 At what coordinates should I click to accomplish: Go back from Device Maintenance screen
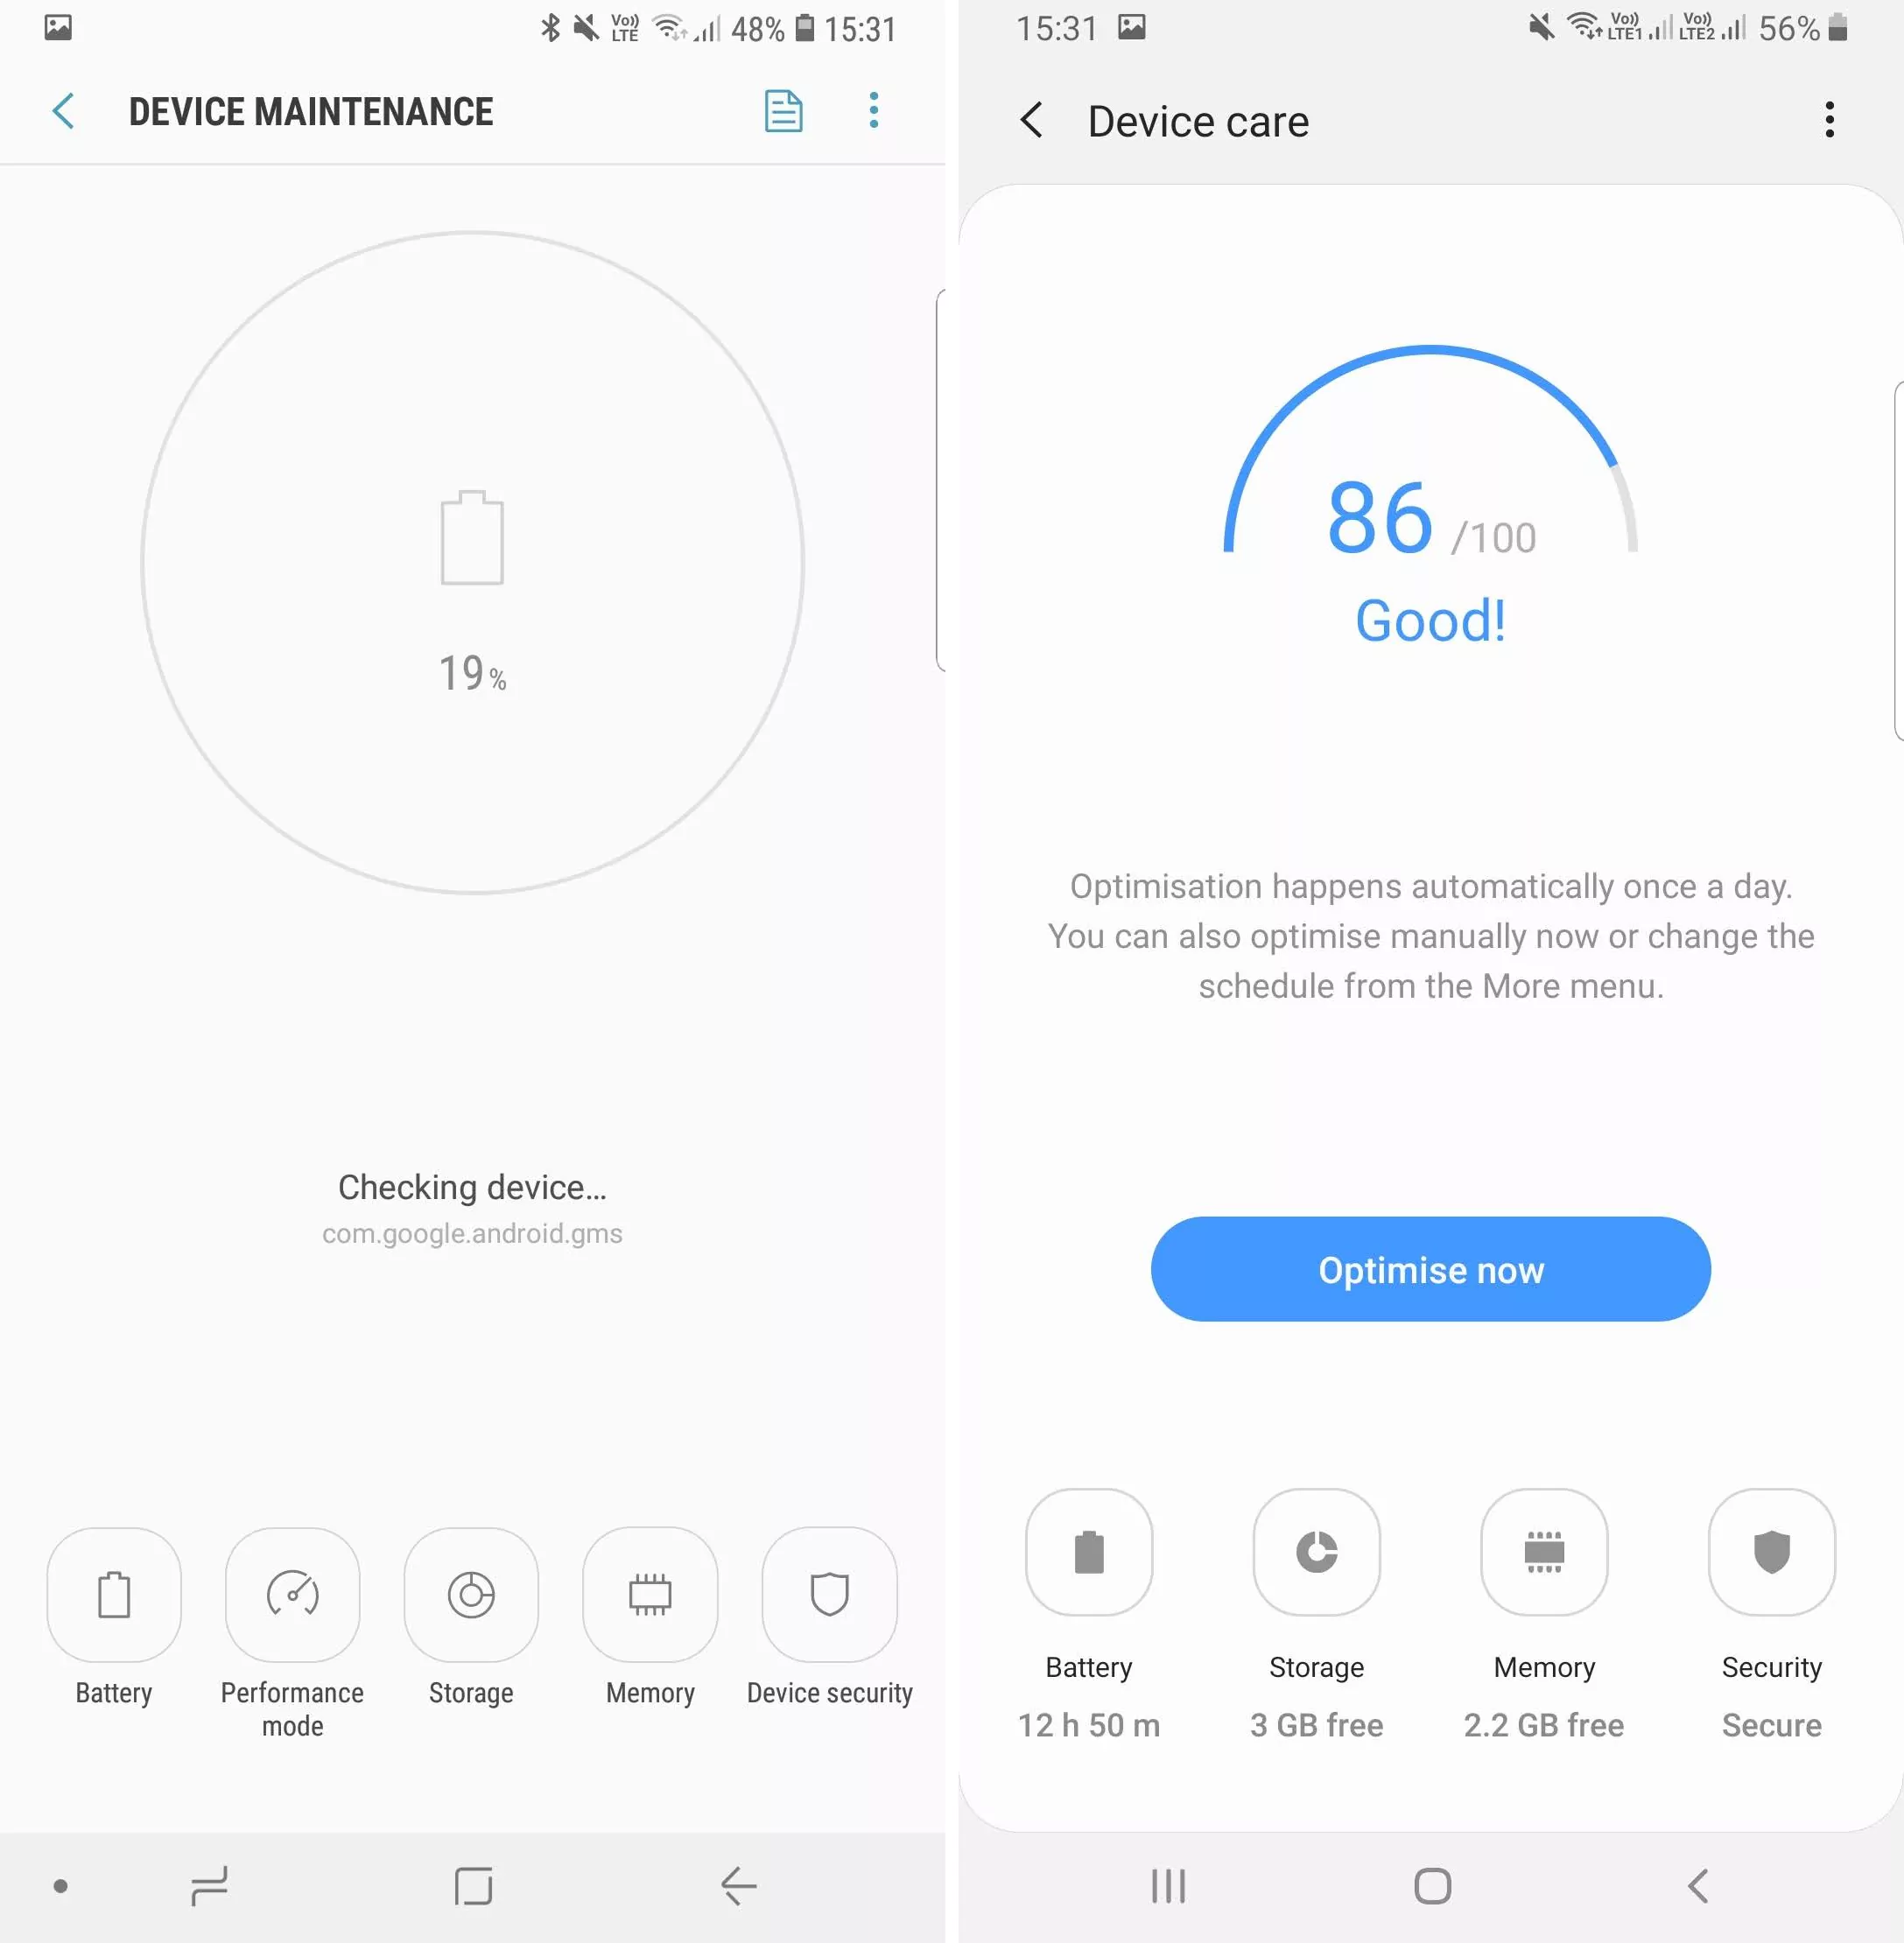point(63,111)
